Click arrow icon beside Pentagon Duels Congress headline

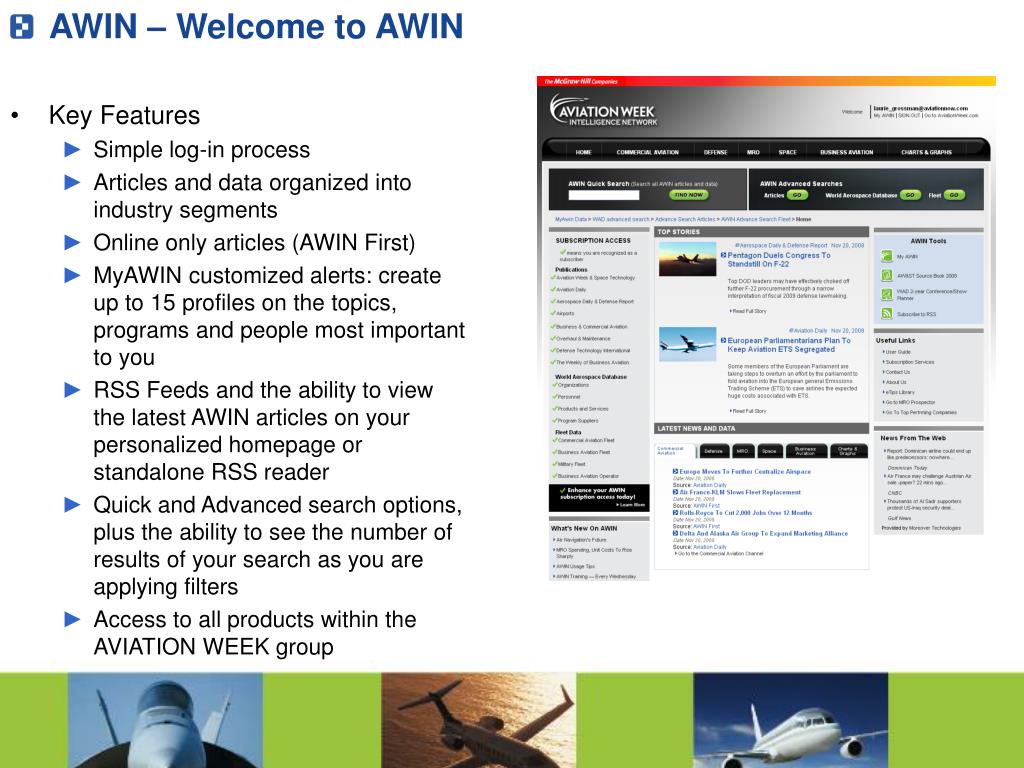pyautogui.click(x=724, y=255)
